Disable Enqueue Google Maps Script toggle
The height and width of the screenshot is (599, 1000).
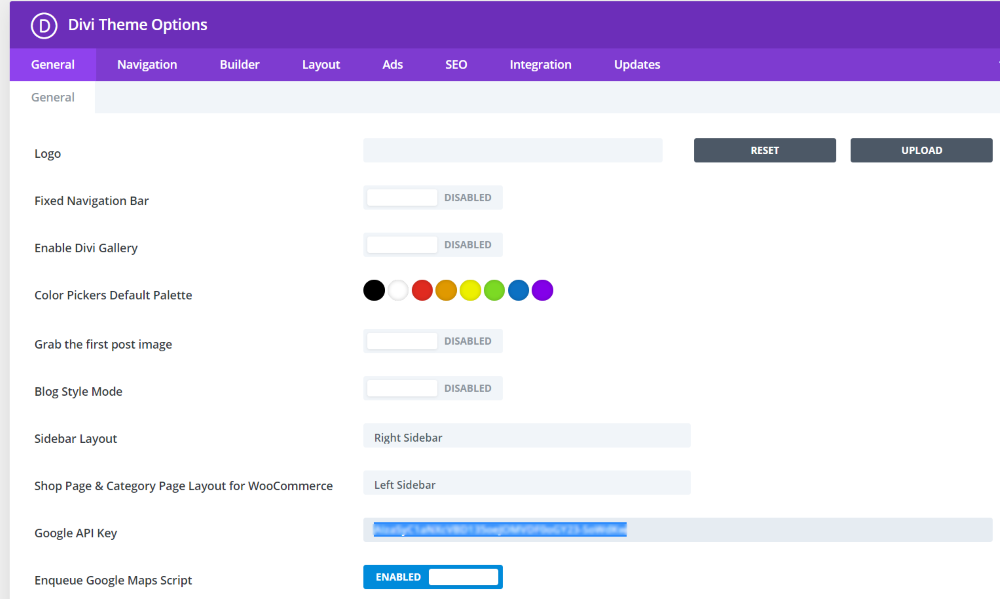[x=433, y=577]
